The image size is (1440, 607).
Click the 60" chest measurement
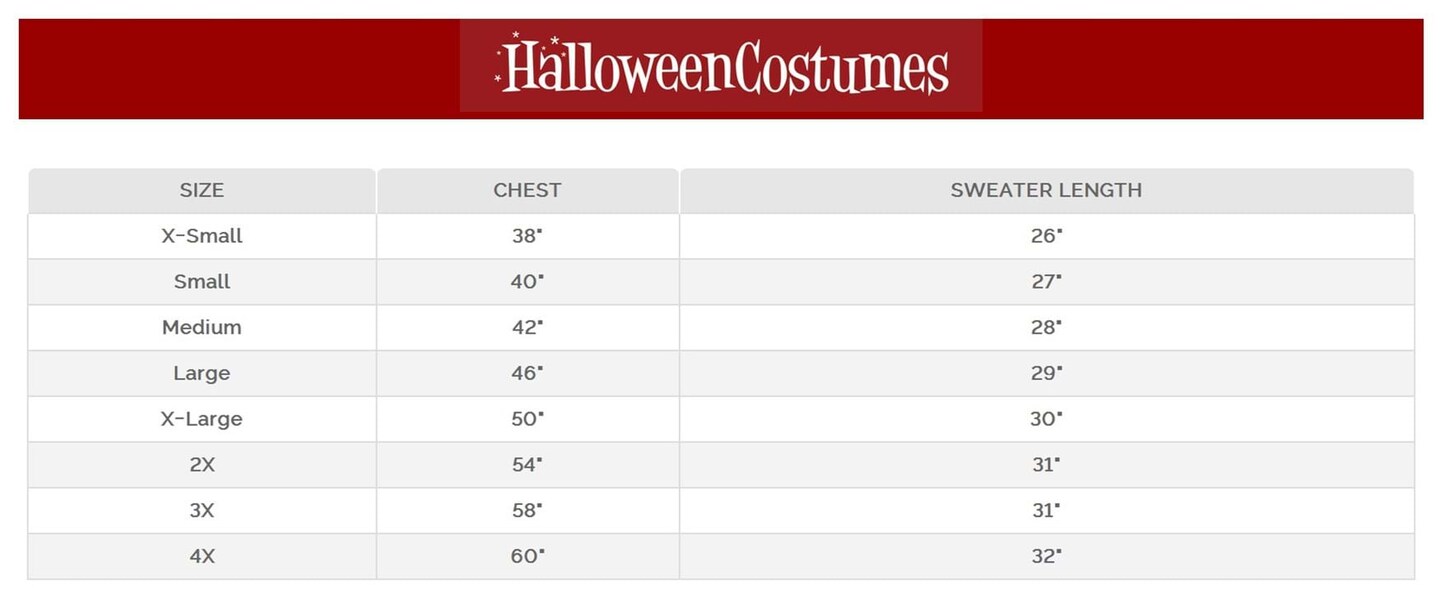pyautogui.click(x=527, y=556)
